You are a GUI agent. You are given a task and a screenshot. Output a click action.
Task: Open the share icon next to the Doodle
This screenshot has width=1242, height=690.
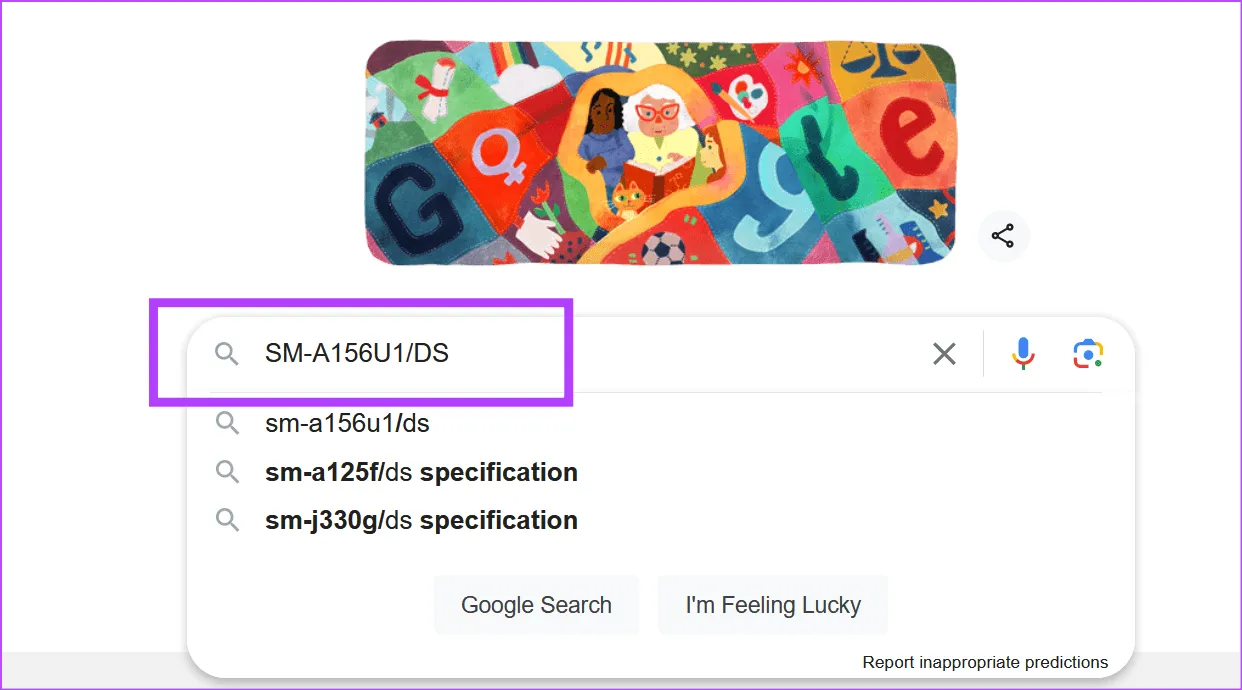tap(1003, 236)
